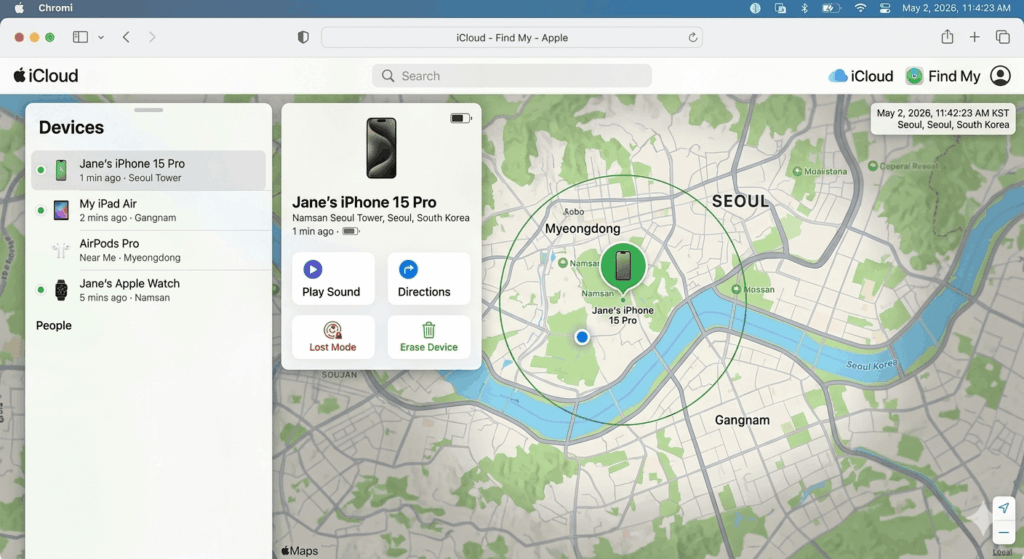Click the Apple iCloud logo
1024x559 pixels.
point(46,76)
